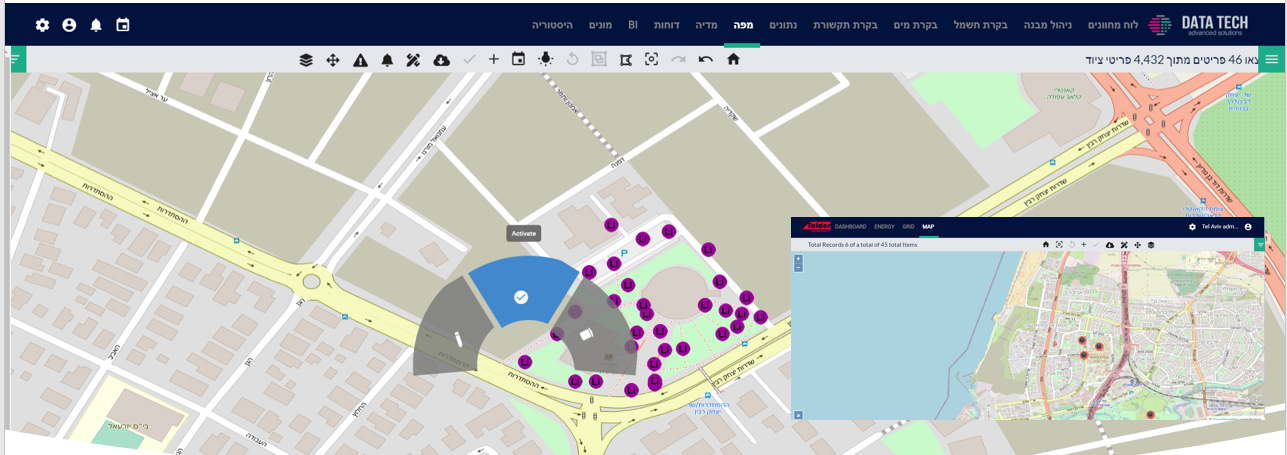Image resolution: width=1287 pixels, height=455 pixels.
Task: Toggle the green side panel at left edge
Action: [x=15, y=59]
